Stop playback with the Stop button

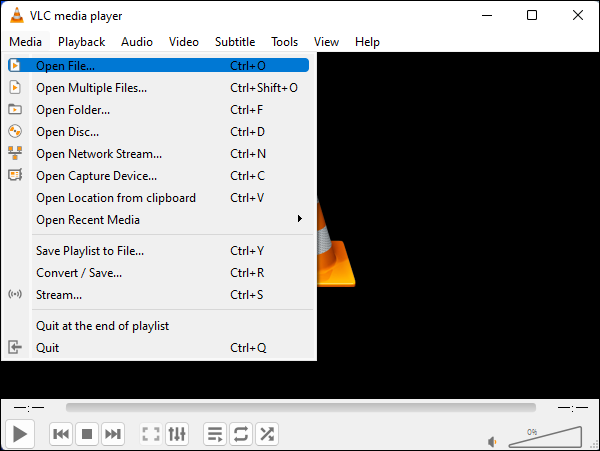[87, 434]
